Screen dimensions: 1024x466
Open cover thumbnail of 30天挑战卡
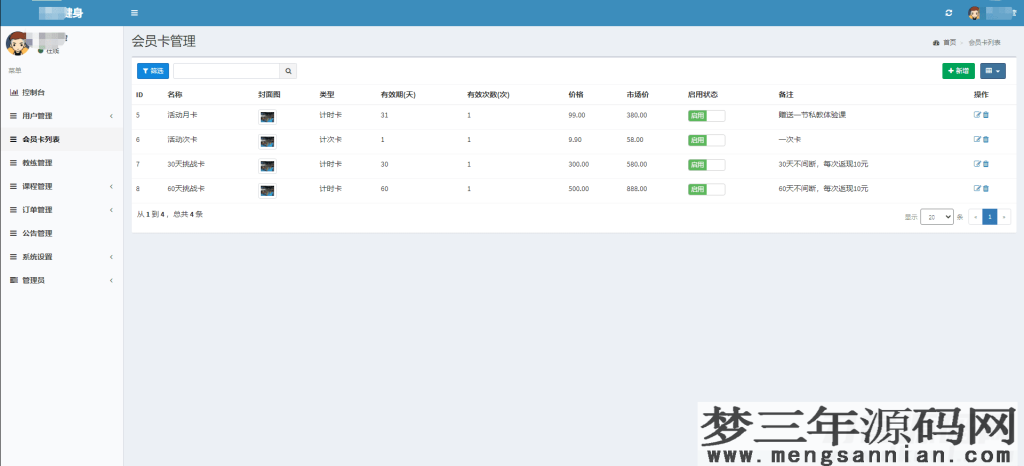click(x=267, y=166)
